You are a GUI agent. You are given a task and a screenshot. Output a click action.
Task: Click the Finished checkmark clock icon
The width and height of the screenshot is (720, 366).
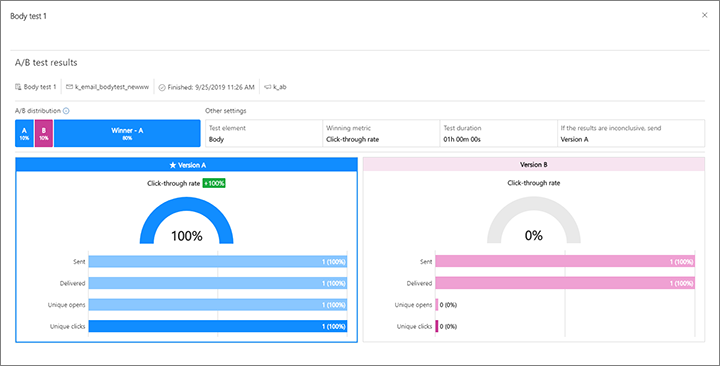point(162,87)
